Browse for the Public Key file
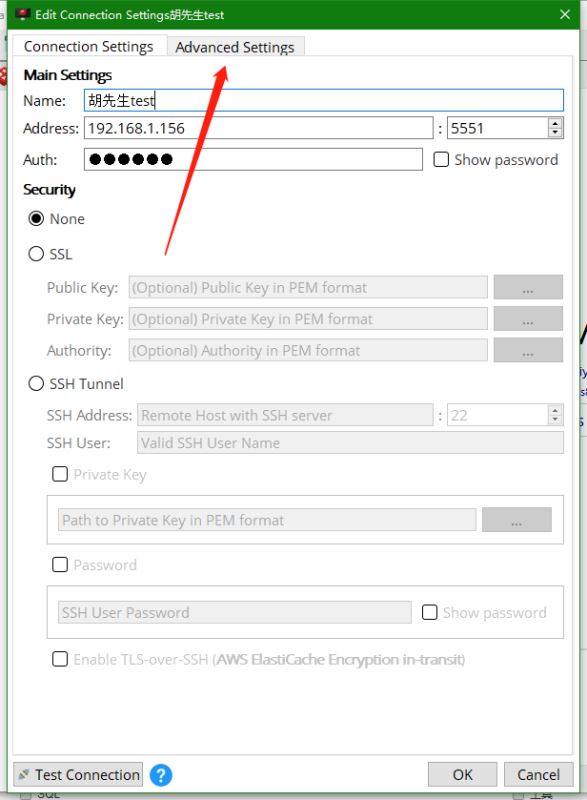This screenshot has height=800, width=587. [x=528, y=287]
